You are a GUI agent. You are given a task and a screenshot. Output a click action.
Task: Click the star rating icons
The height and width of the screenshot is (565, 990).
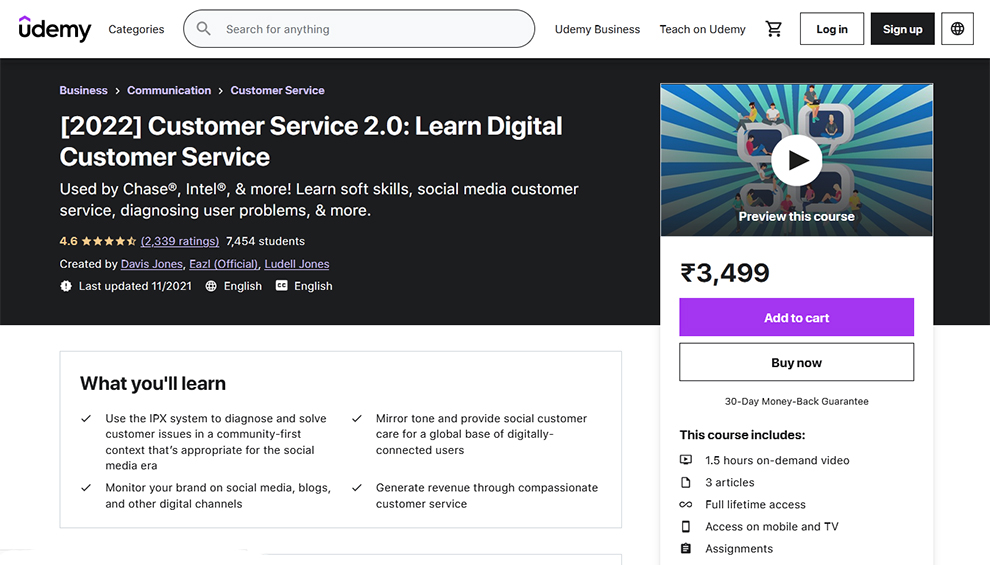click(109, 241)
